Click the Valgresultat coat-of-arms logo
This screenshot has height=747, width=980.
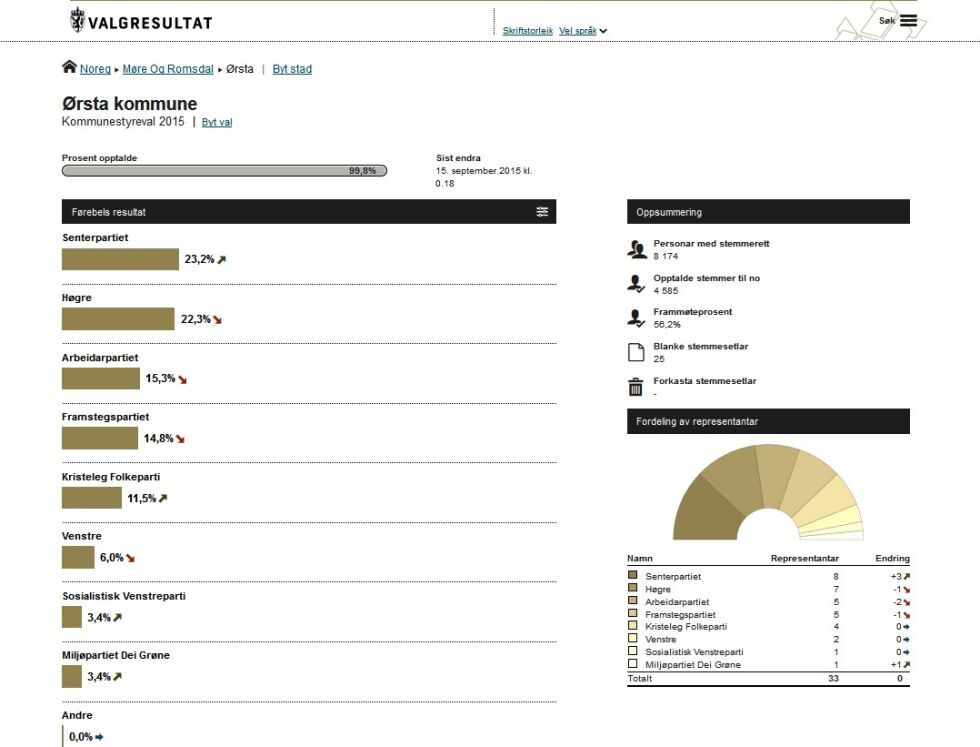point(77,20)
